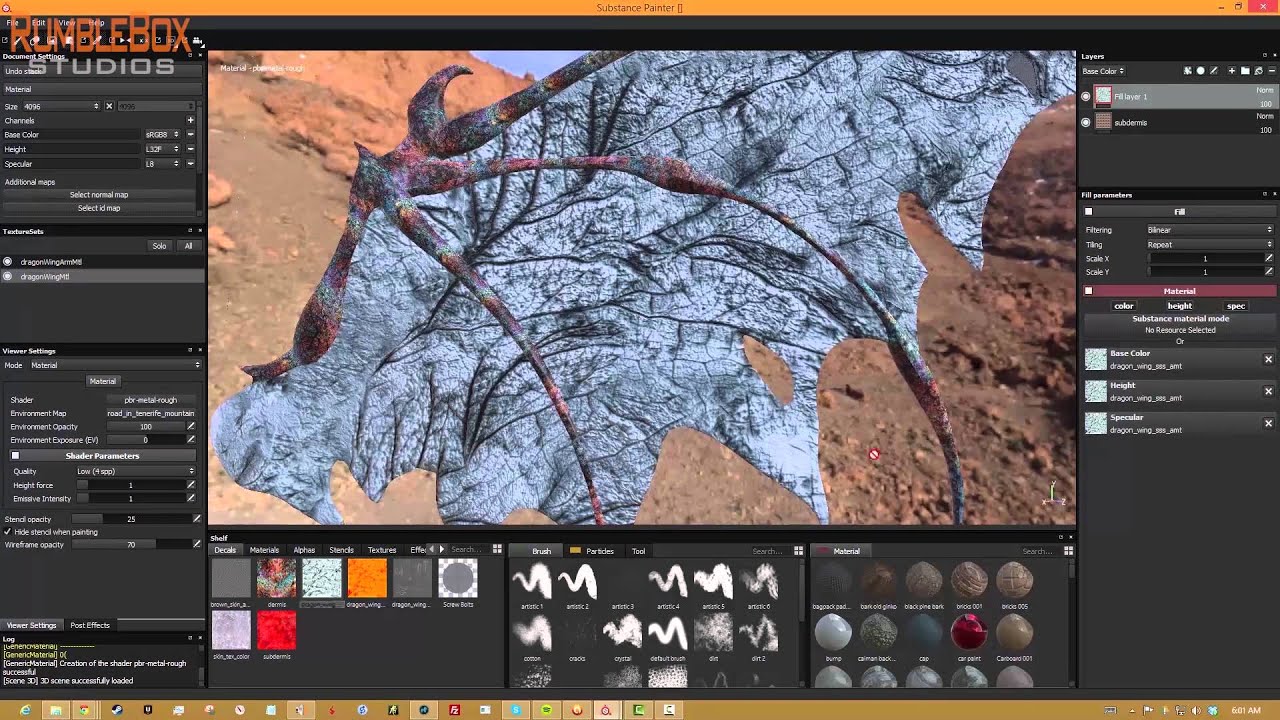Select dragonWingArmMtl texture set radio
Viewport: 1280px width, 720px height.
click(x=8, y=262)
